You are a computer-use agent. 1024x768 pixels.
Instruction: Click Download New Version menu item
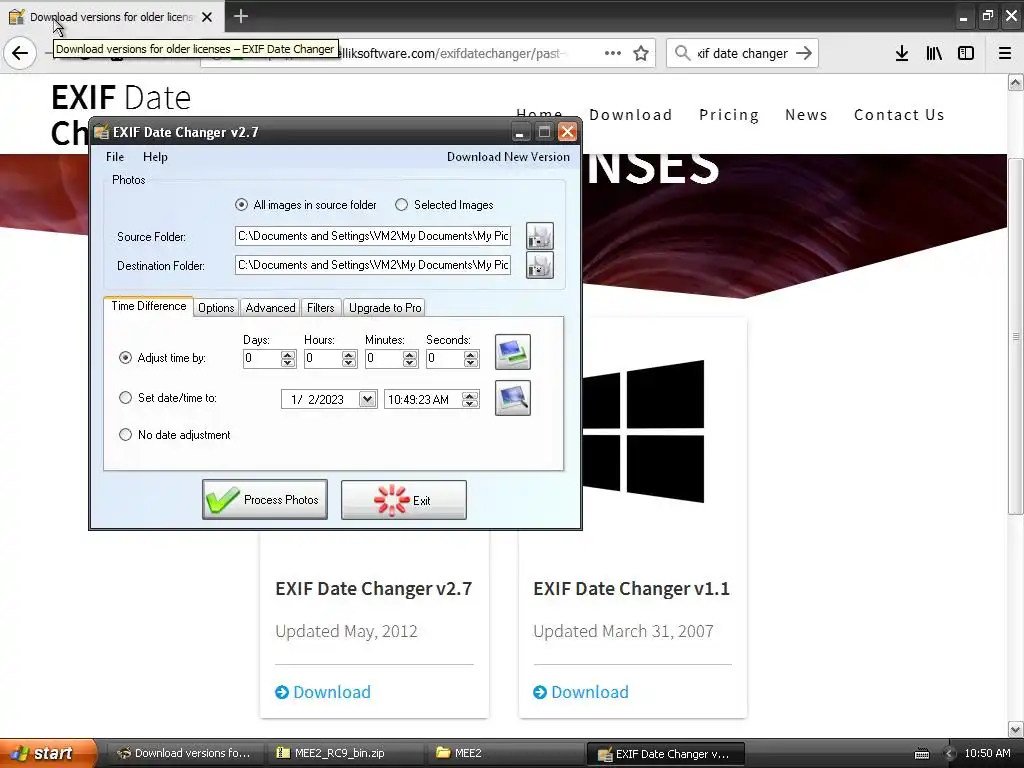[x=508, y=157]
